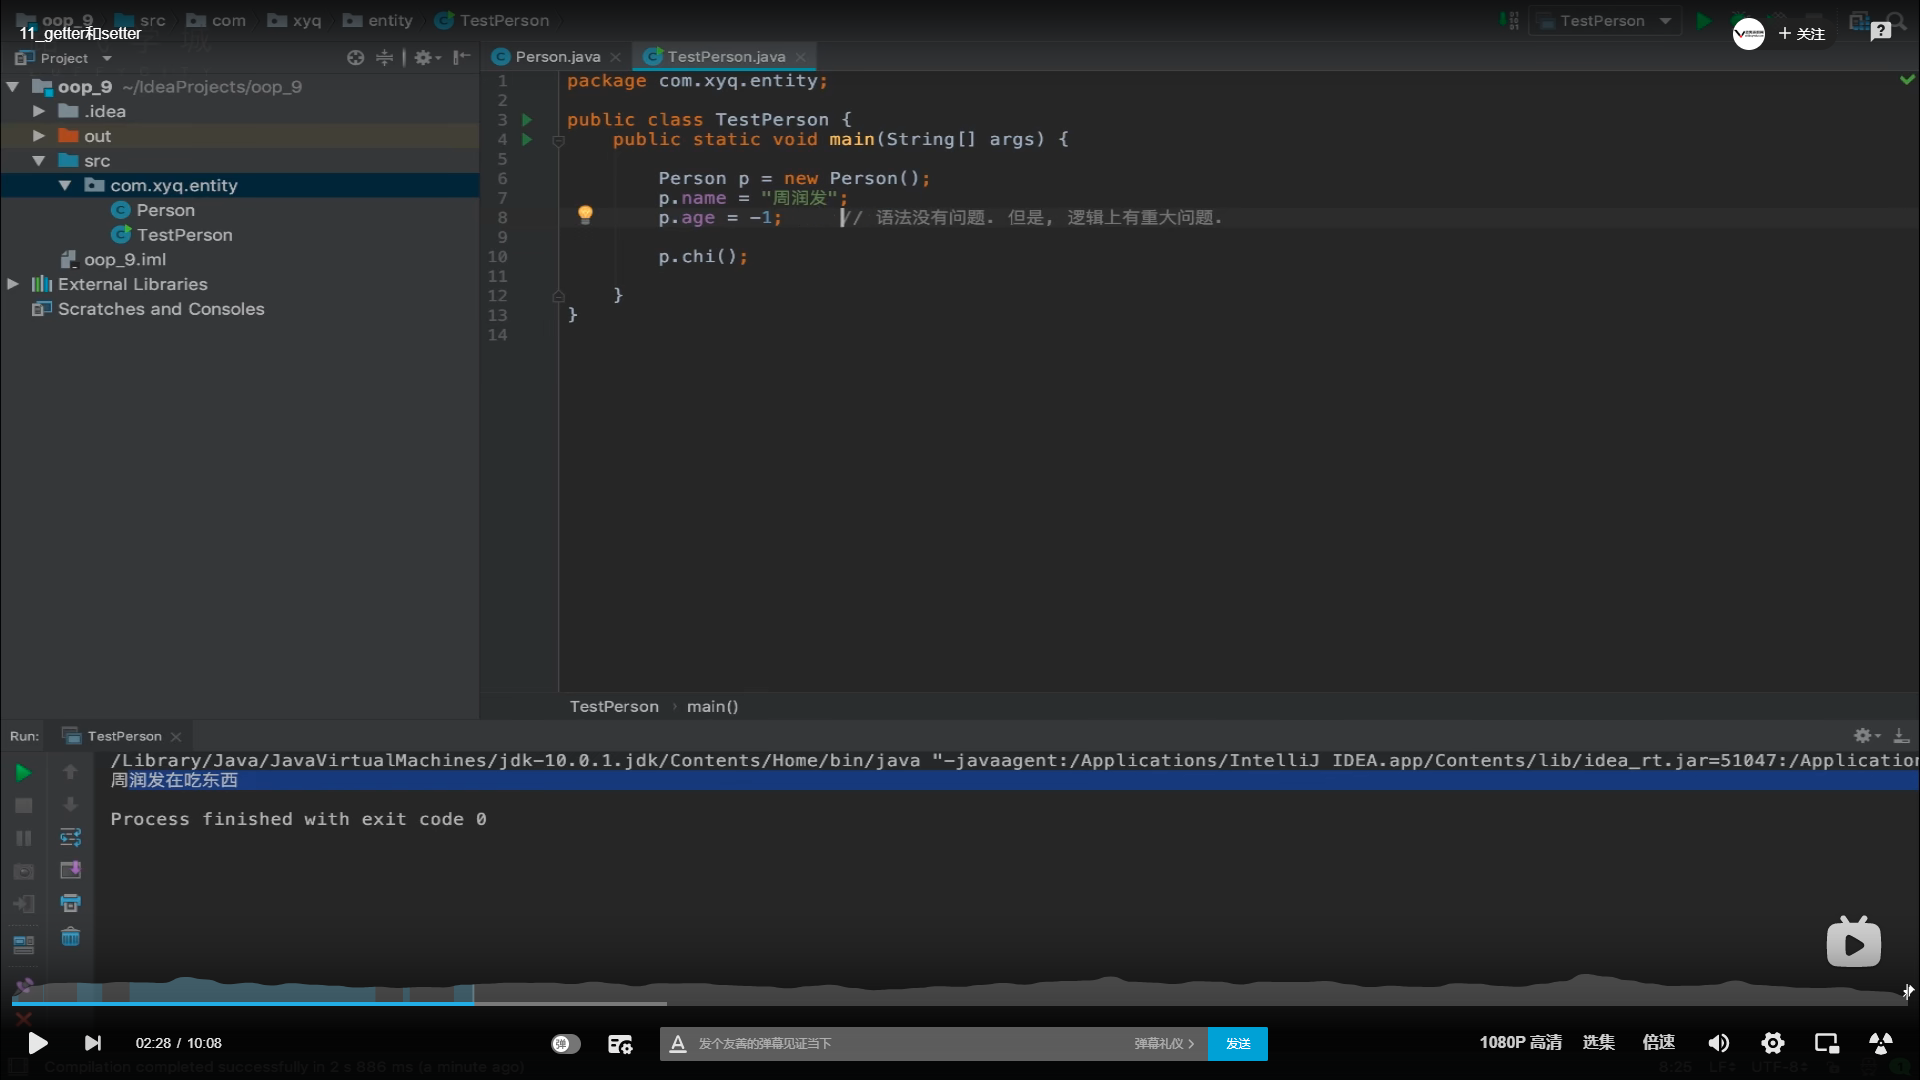This screenshot has width=1920, height=1080.
Task: Click the trash icon in Run panel
Action: point(70,937)
